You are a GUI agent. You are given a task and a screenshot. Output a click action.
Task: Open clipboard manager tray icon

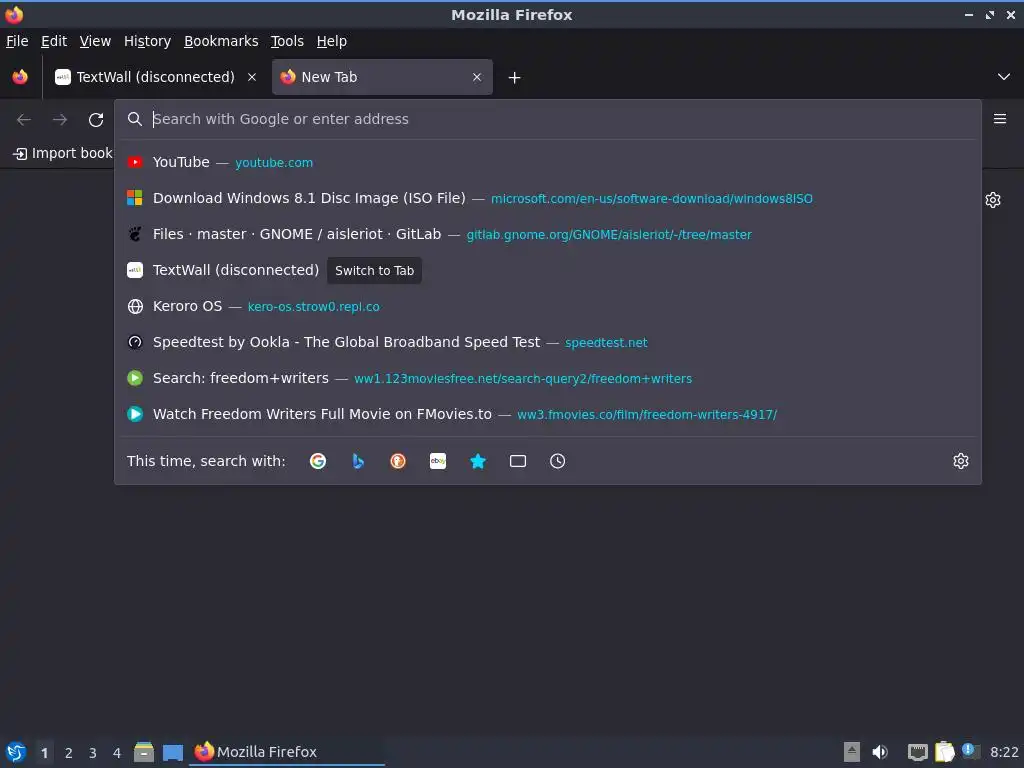coord(944,752)
